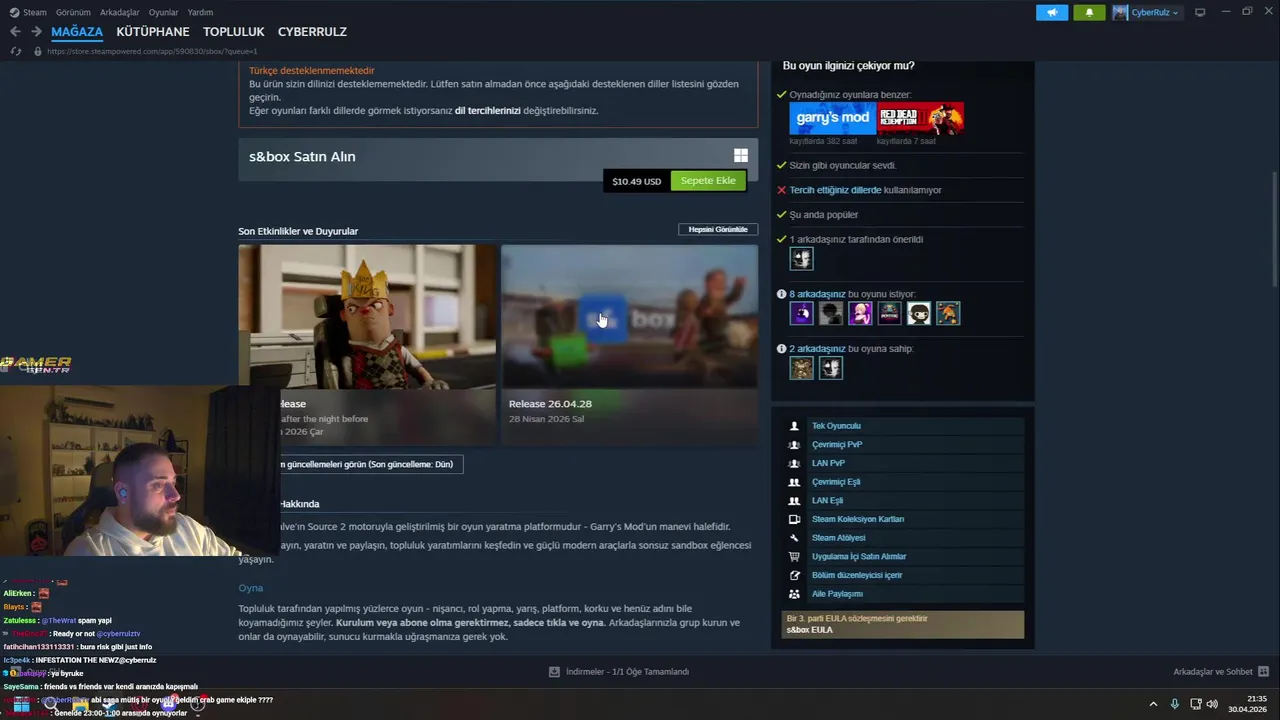Open the Release 26.04.28 announcement

point(629,345)
